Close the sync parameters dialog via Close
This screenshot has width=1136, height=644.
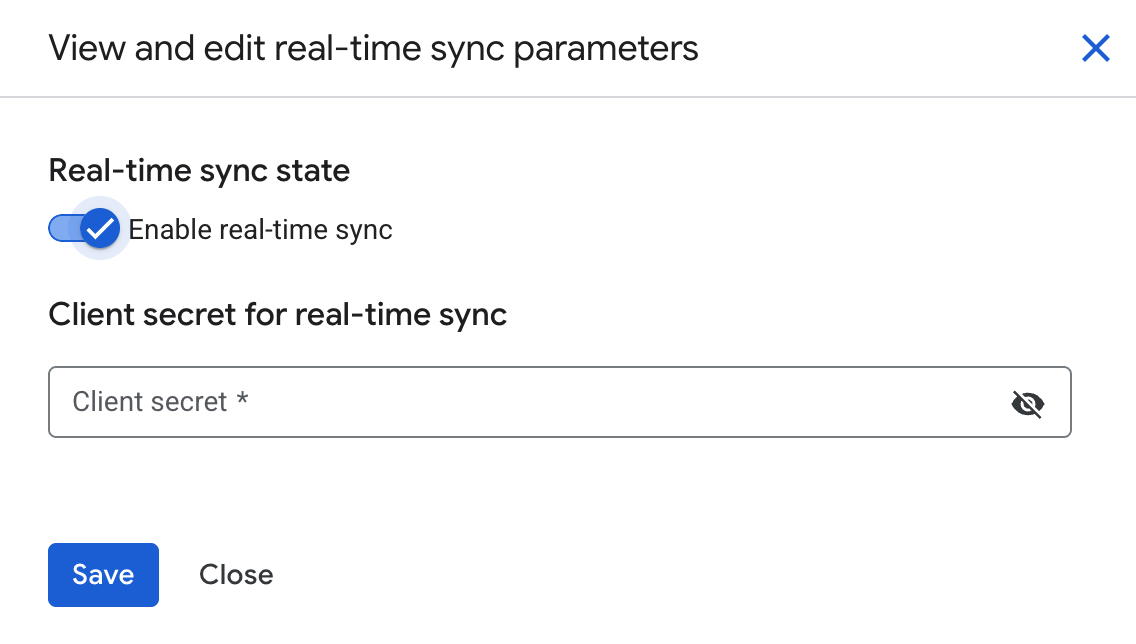(236, 574)
